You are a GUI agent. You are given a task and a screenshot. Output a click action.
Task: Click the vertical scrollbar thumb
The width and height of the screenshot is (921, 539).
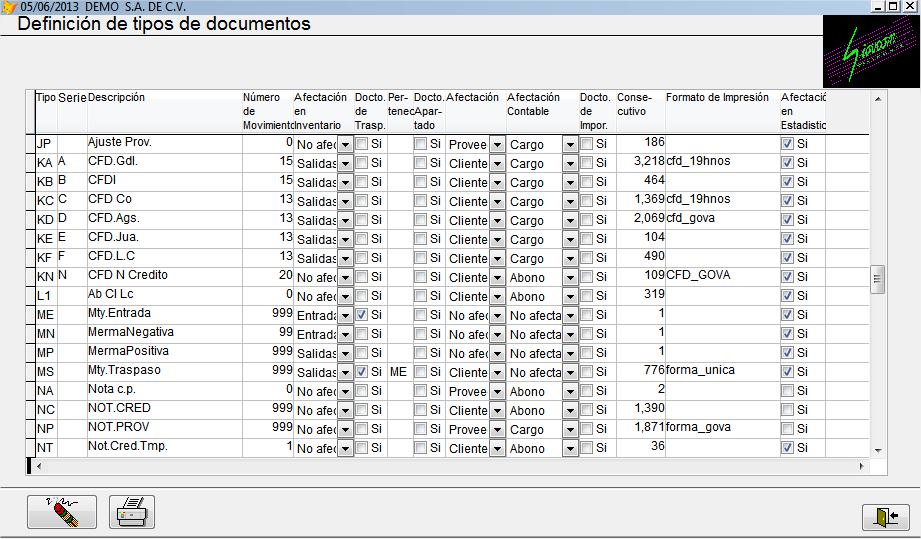[877, 279]
